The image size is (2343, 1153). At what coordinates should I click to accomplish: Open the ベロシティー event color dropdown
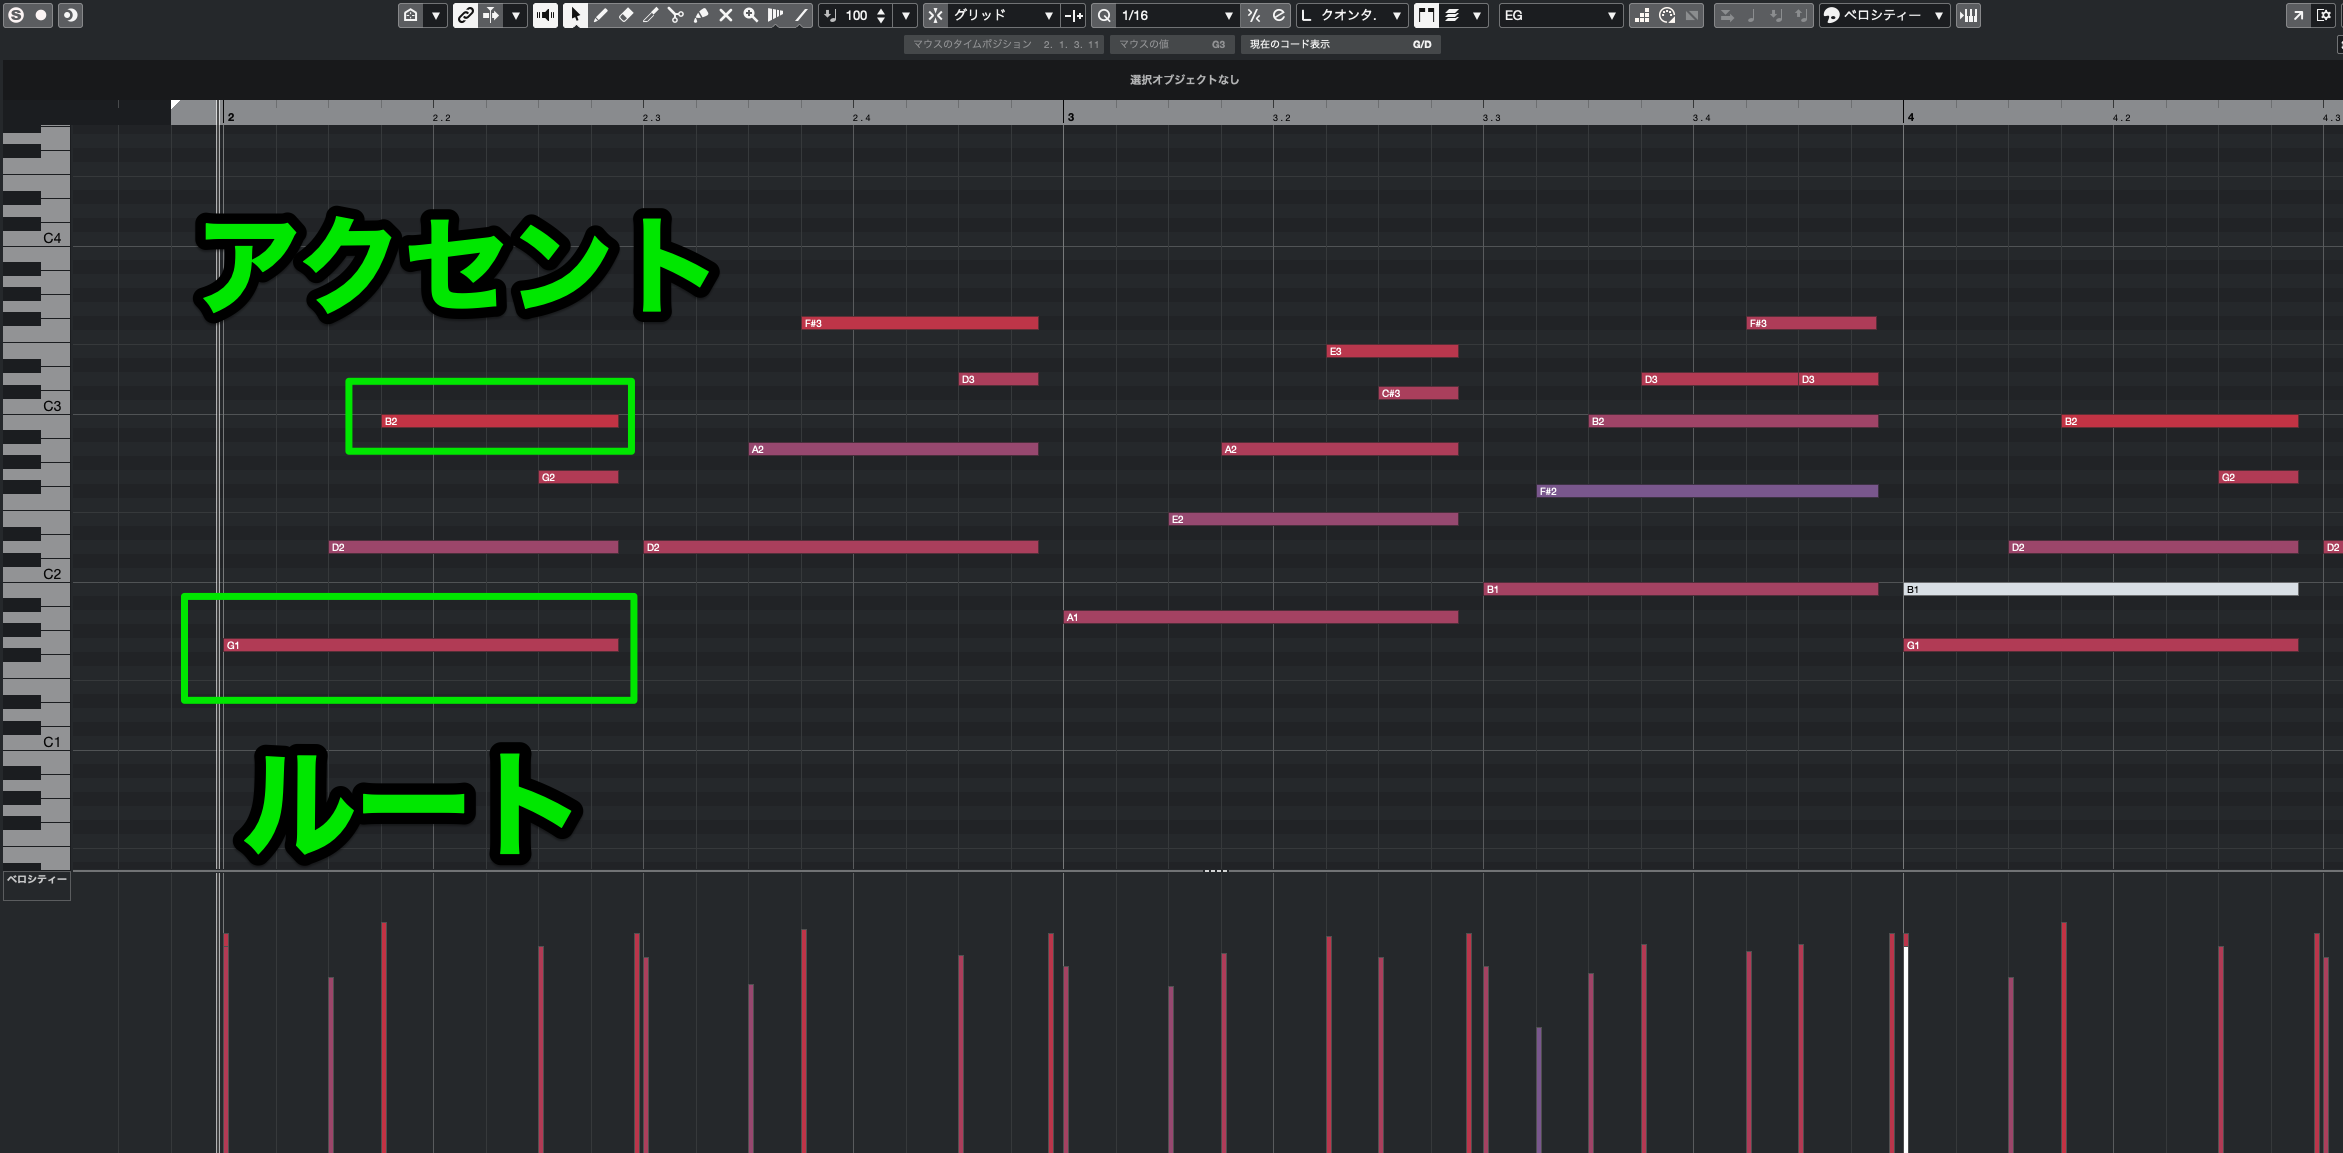click(x=1885, y=15)
